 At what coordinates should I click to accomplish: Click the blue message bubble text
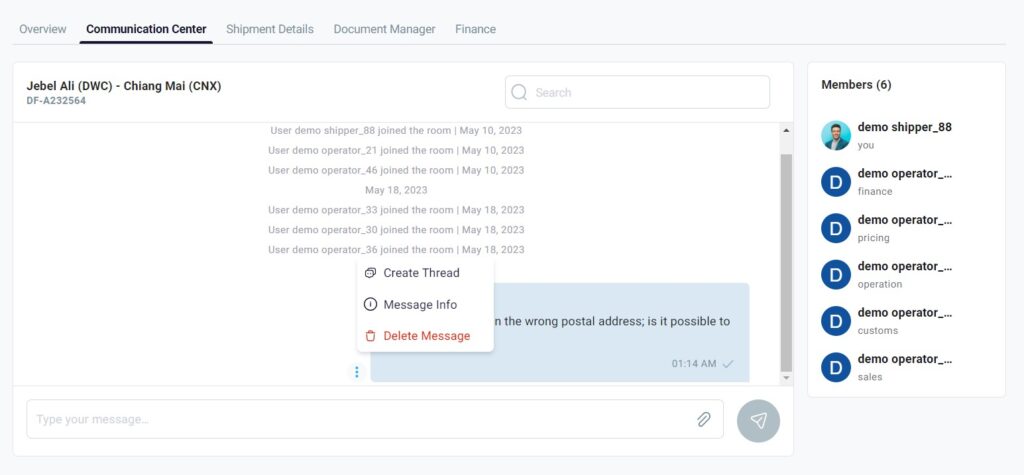click(x=611, y=321)
